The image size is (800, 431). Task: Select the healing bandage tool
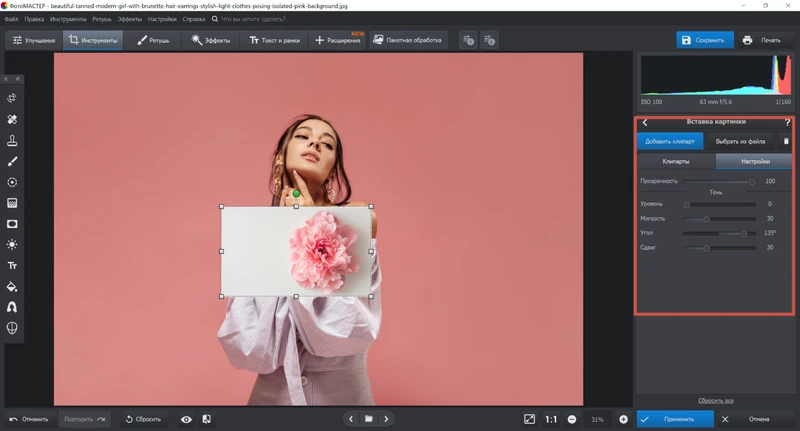click(12, 119)
